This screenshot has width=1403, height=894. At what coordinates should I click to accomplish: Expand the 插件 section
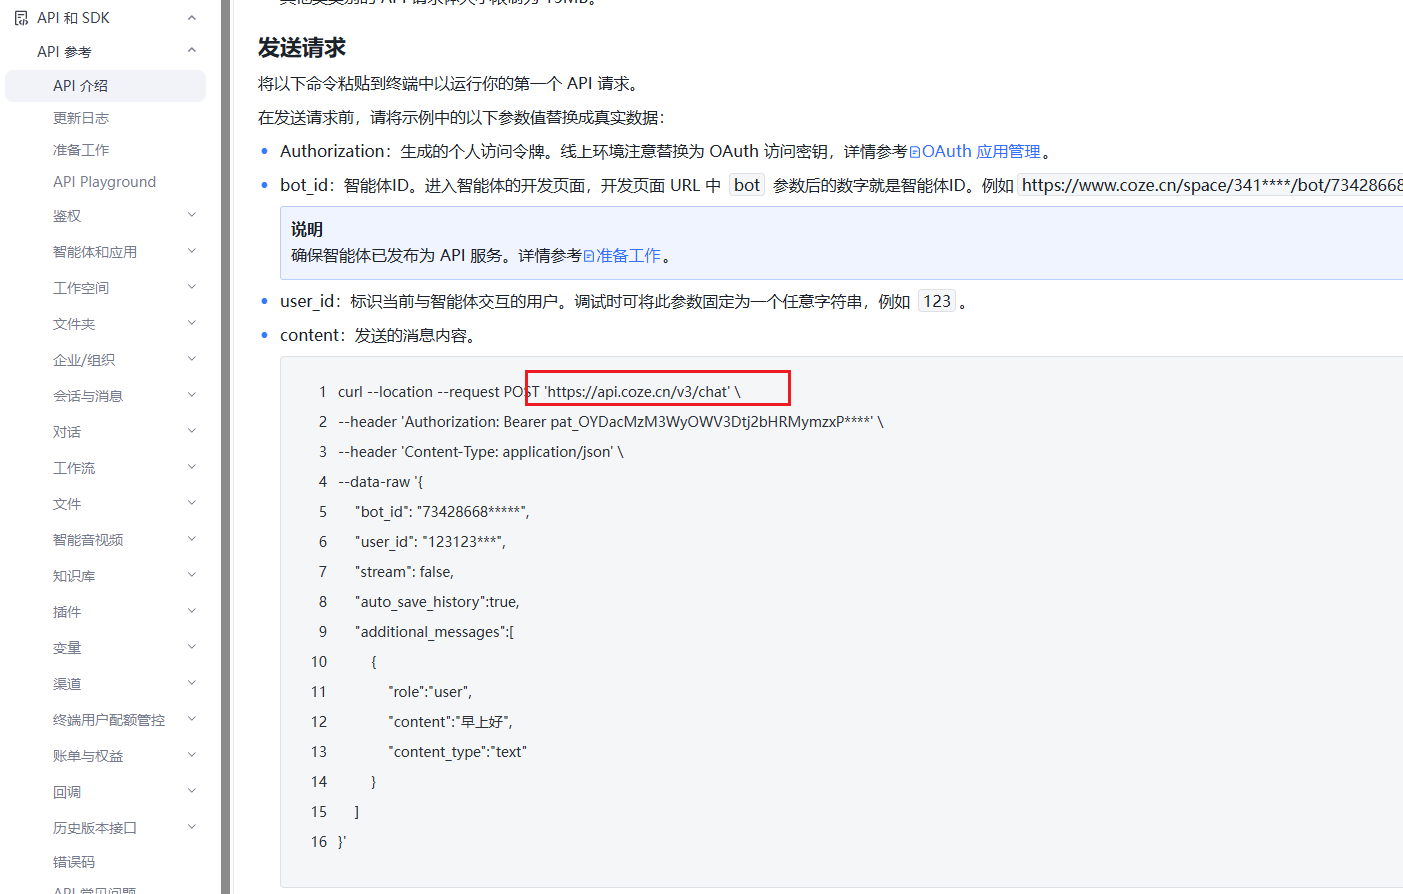click(192, 611)
